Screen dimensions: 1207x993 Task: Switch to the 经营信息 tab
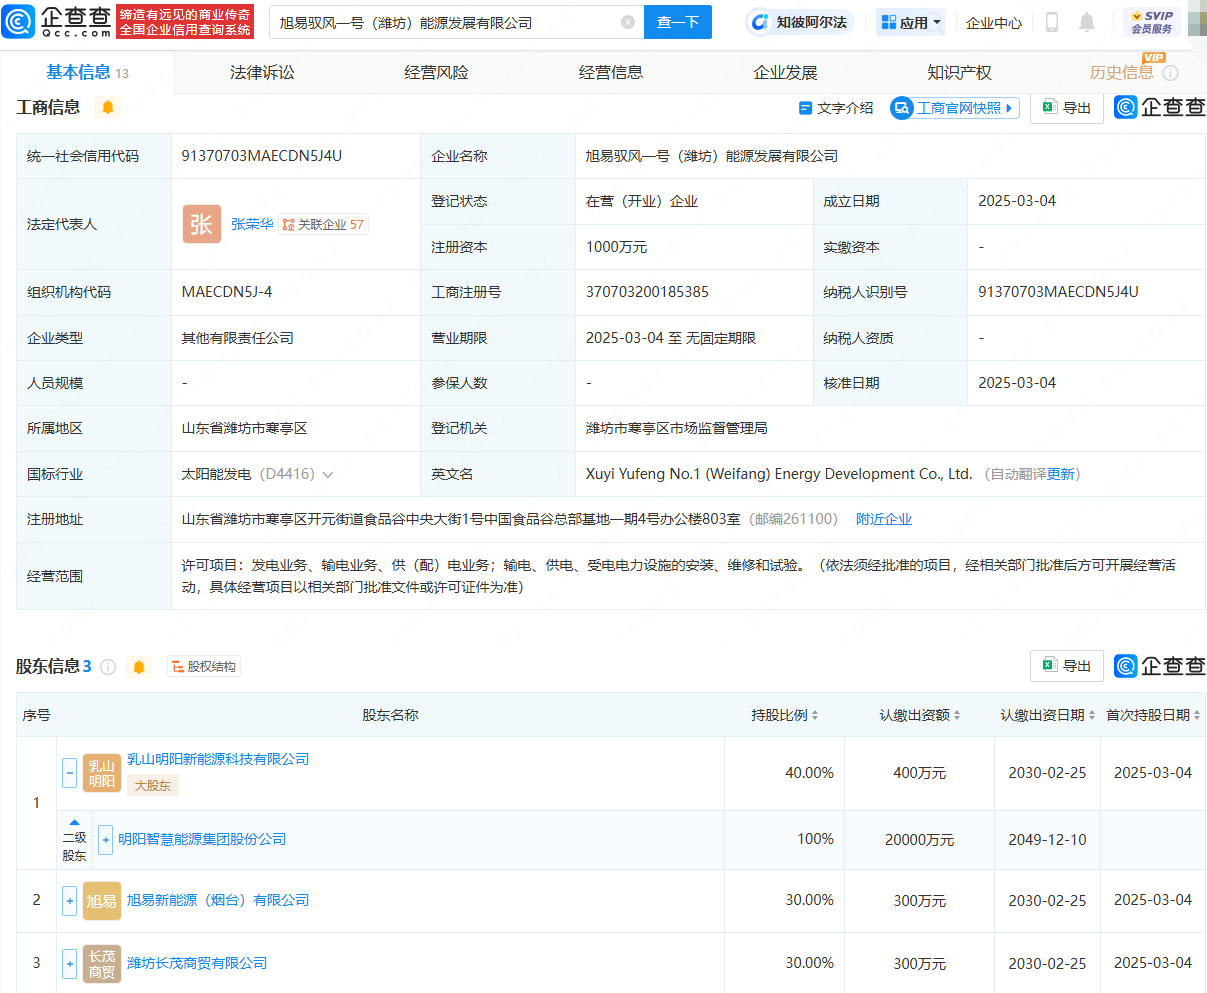pyautogui.click(x=611, y=73)
